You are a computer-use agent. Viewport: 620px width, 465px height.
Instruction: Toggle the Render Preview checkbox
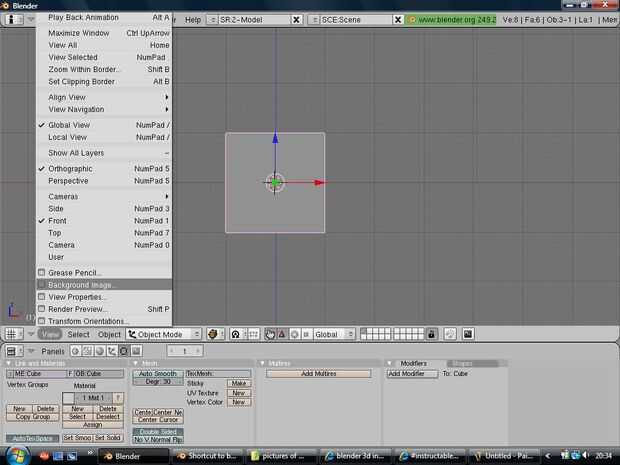click(x=41, y=309)
